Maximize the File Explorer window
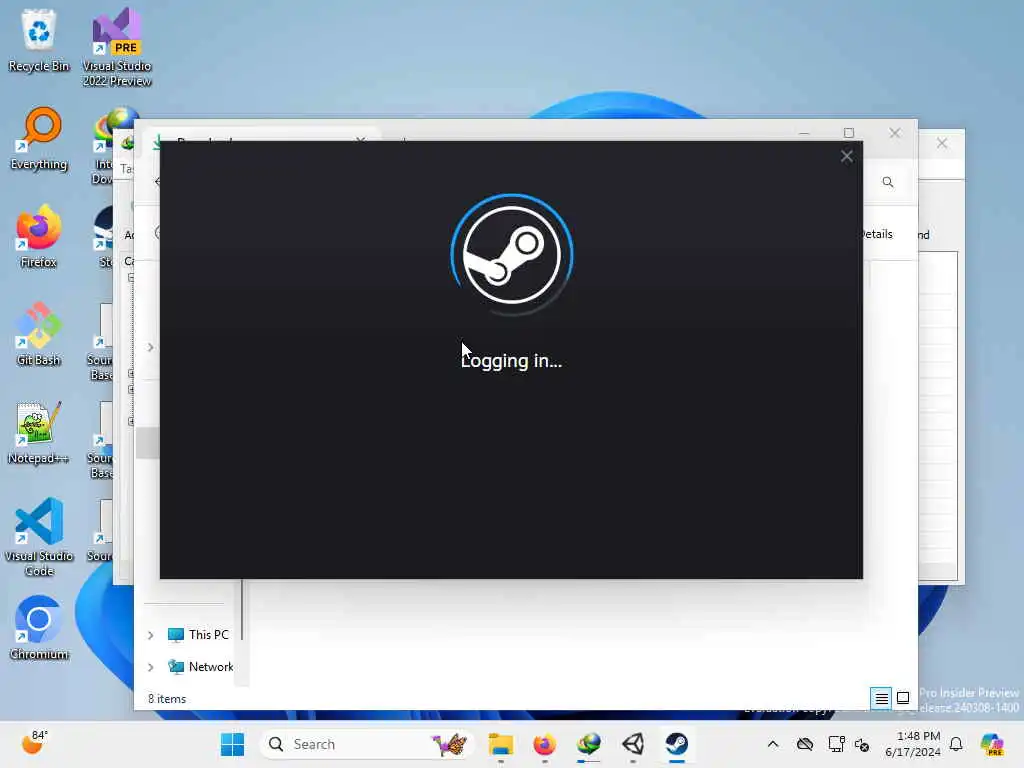This screenshot has width=1024, height=768. (x=848, y=133)
